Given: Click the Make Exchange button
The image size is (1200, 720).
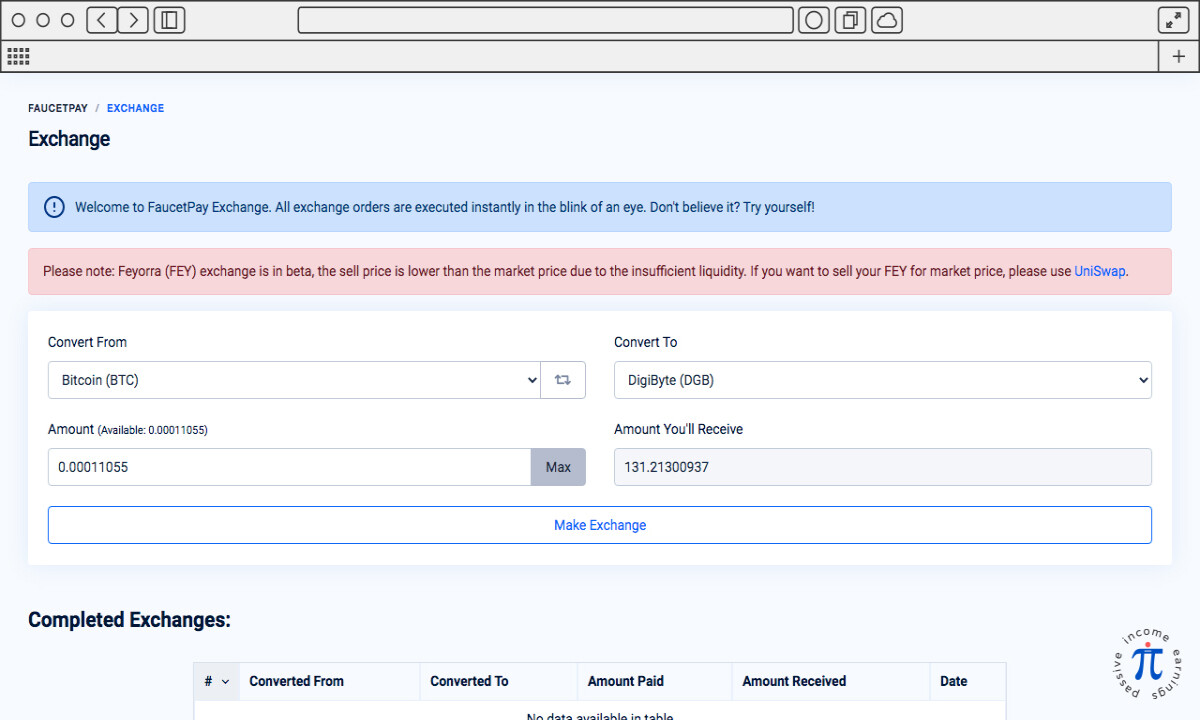Looking at the screenshot, I should (x=600, y=525).
